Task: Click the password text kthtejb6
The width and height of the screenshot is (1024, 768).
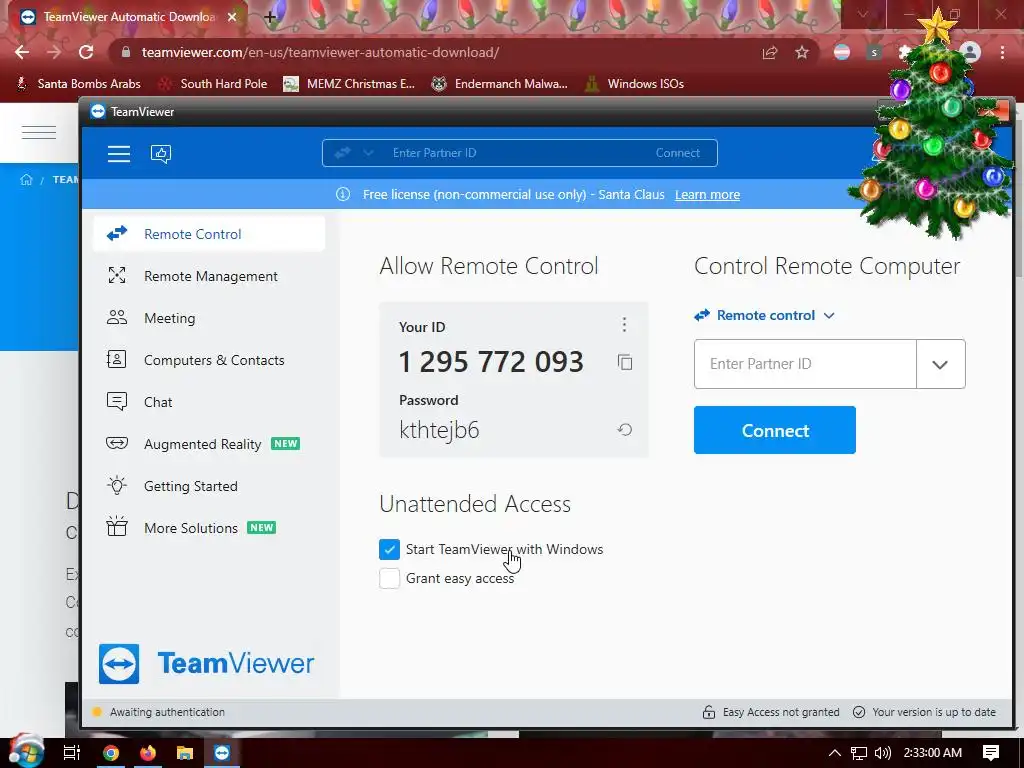Action: (439, 430)
